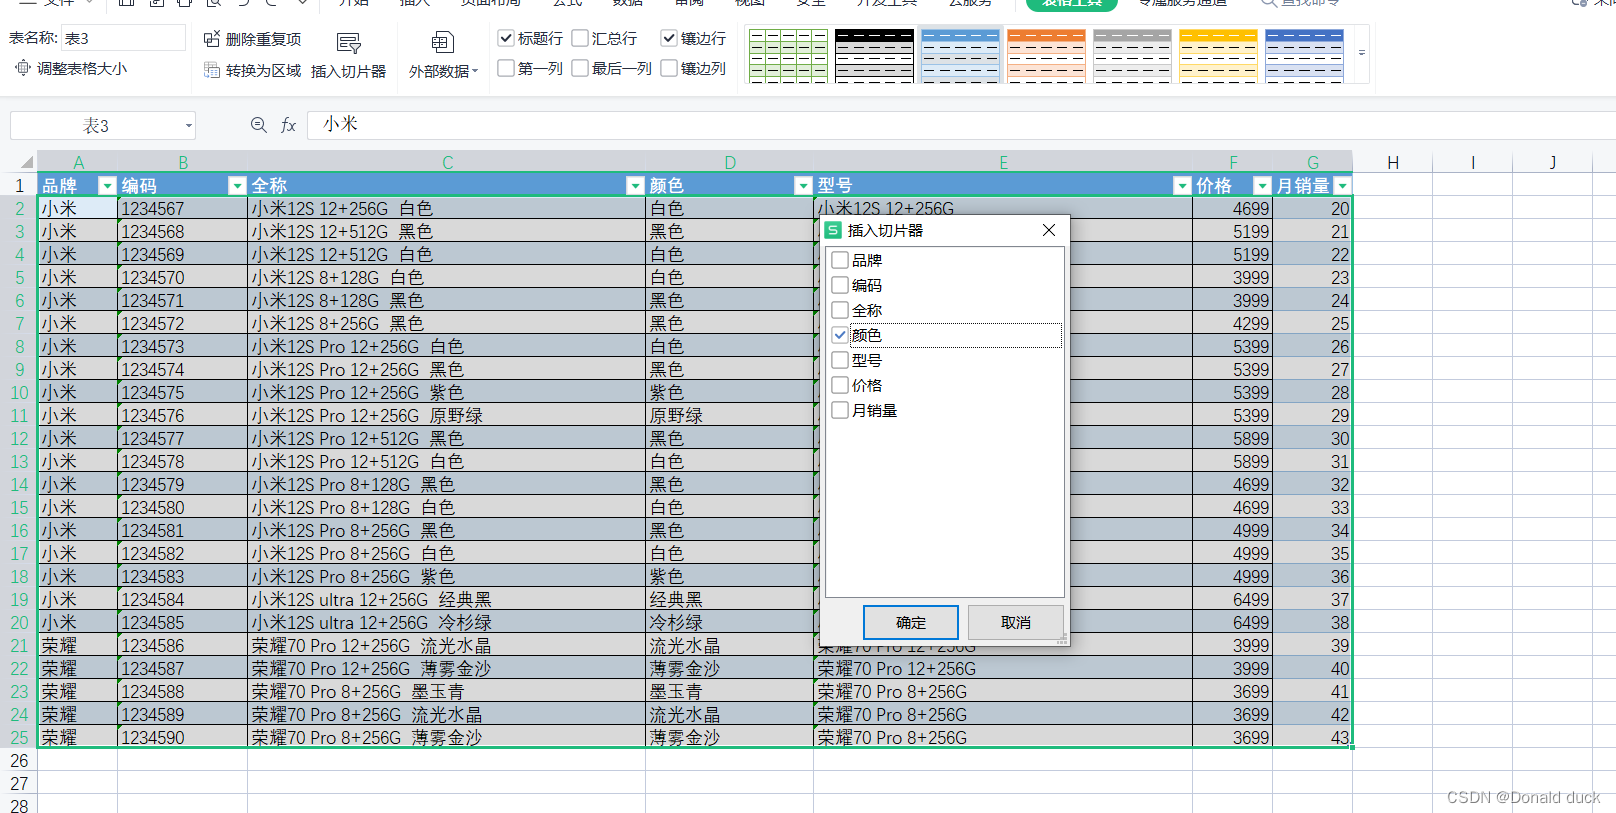
Task: Select row 26 header
Action: click(x=19, y=761)
